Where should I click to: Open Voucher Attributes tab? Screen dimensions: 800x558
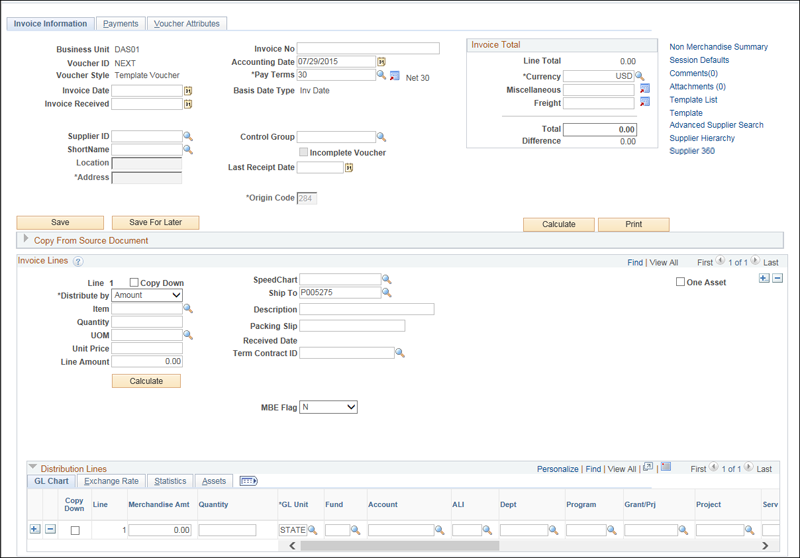pos(187,23)
